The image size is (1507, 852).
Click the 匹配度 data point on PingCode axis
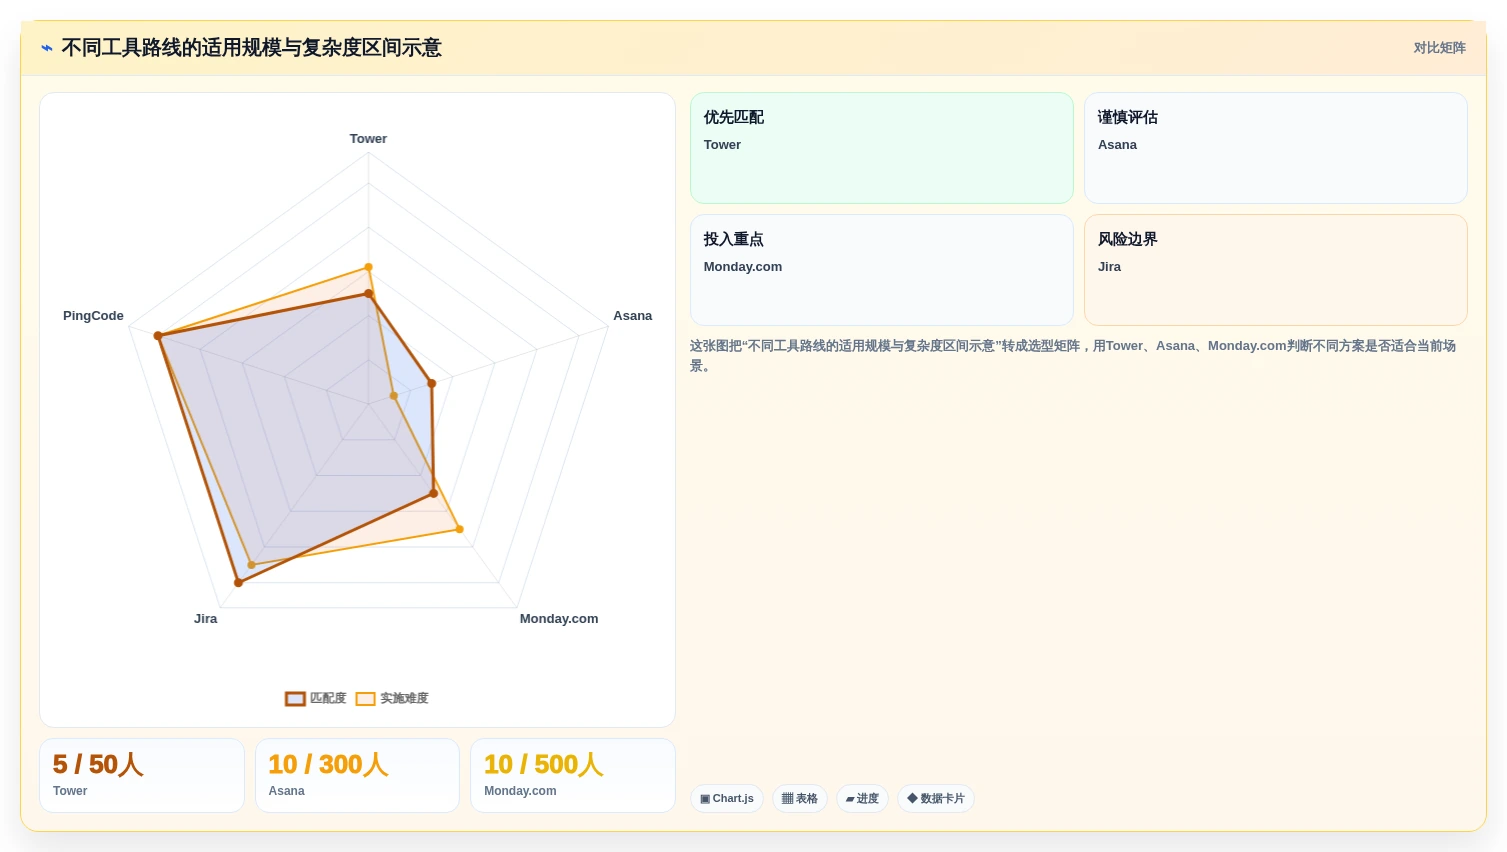[158, 336]
